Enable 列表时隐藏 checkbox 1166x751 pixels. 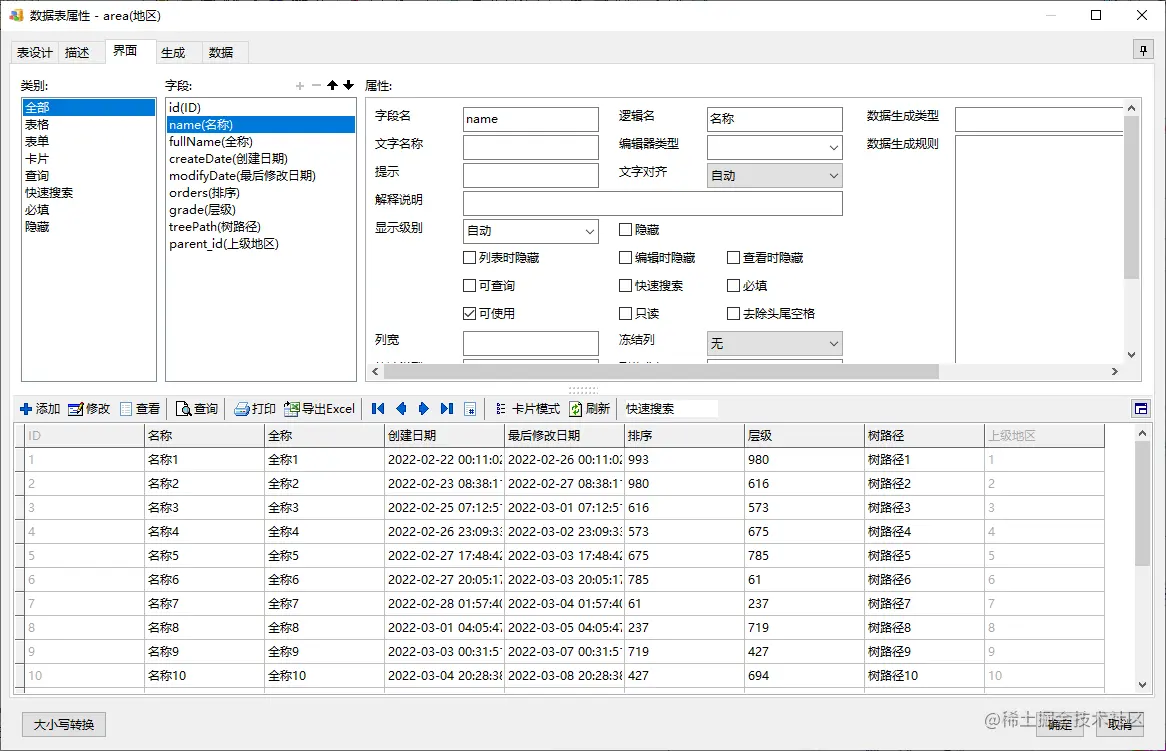pyautogui.click(x=469, y=257)
